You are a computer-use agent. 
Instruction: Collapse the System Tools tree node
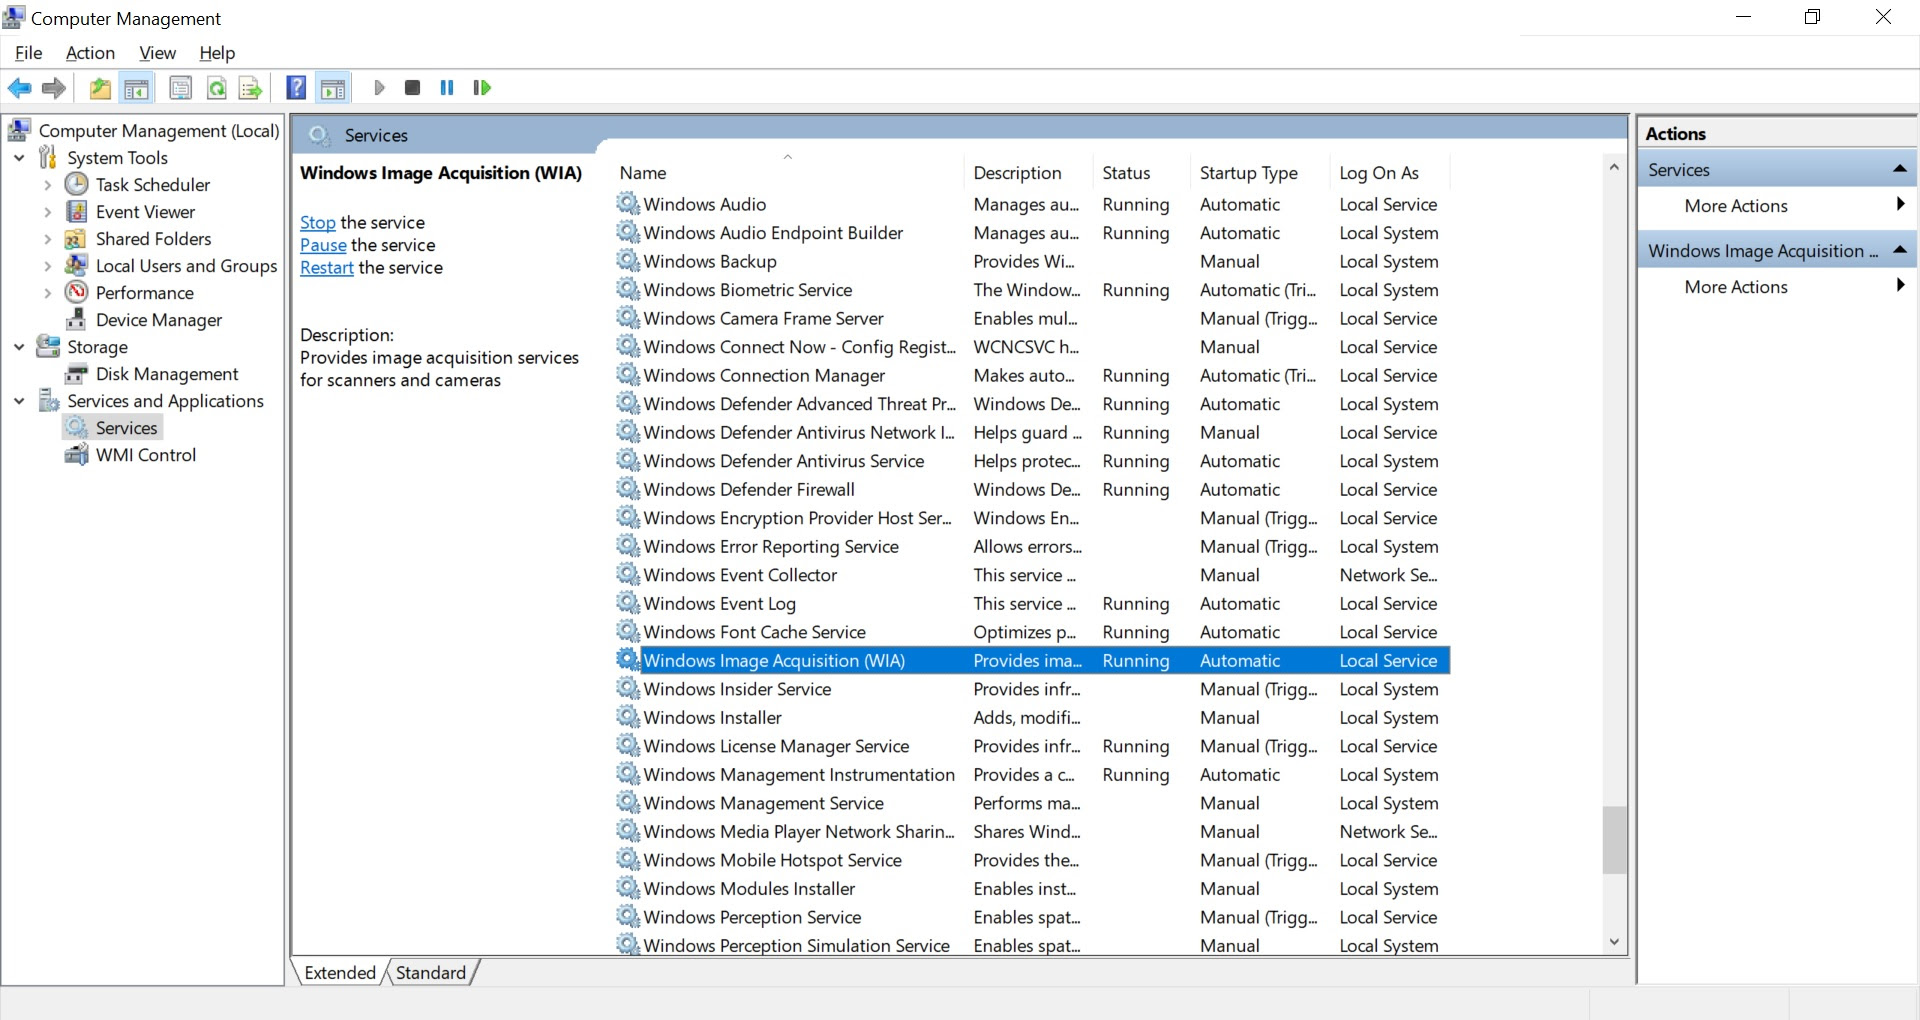[19, 157]
